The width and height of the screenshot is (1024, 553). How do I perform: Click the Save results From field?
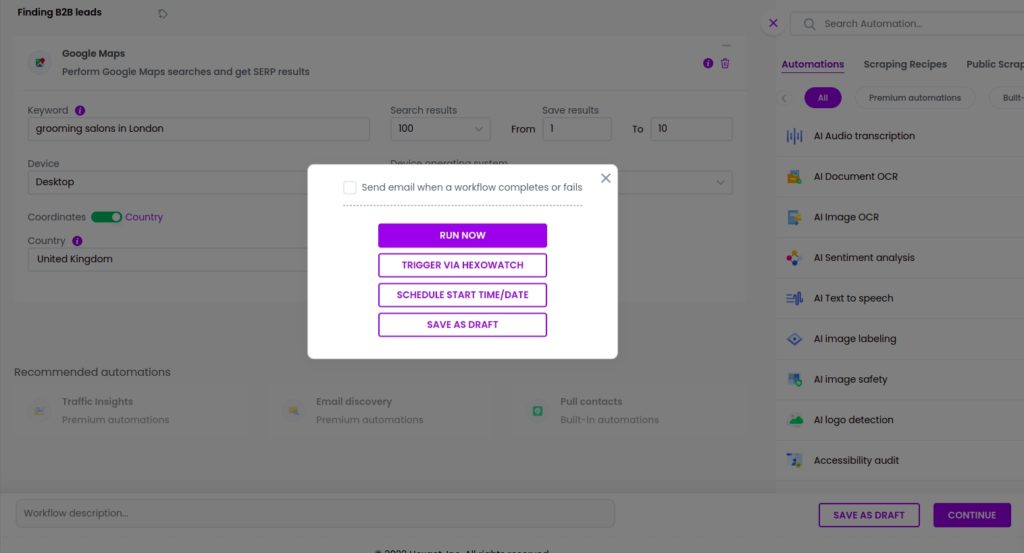[x=577, y=129]
